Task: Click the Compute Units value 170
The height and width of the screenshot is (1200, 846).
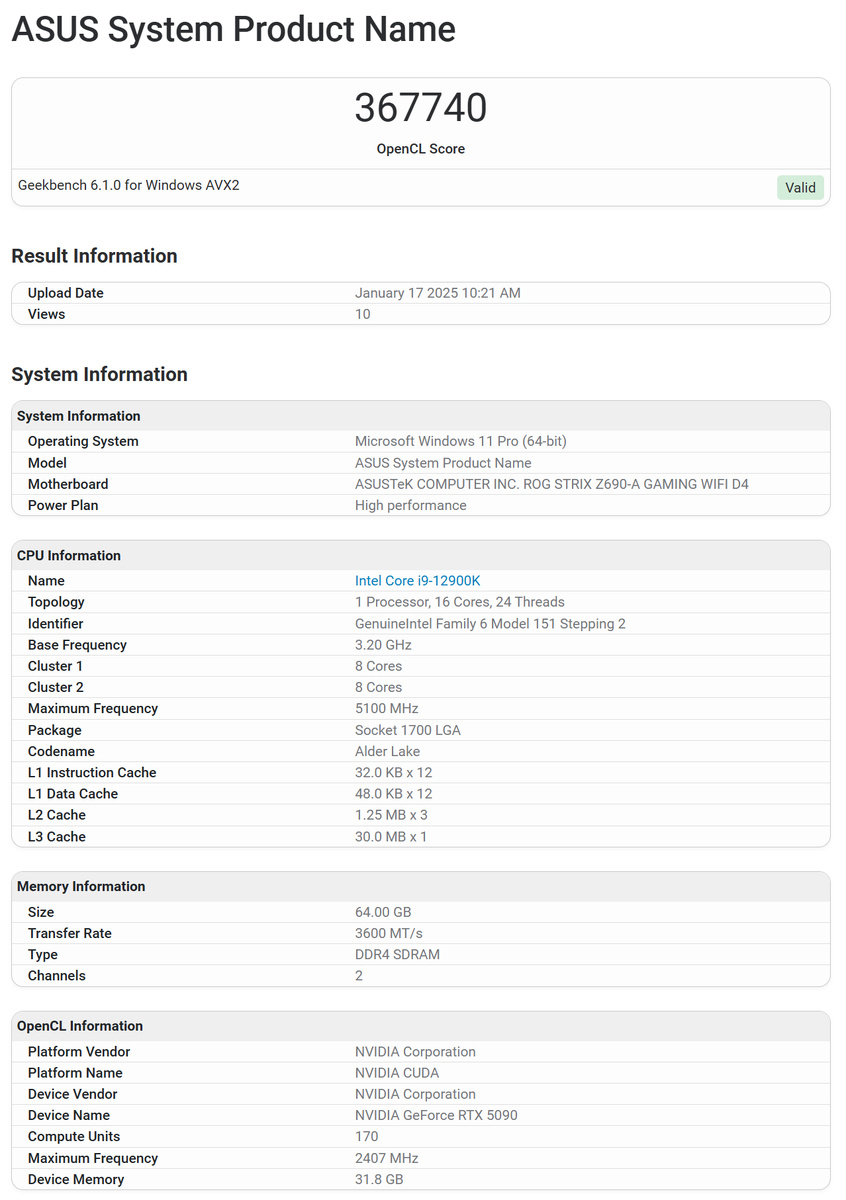Action: point(367,1136)
